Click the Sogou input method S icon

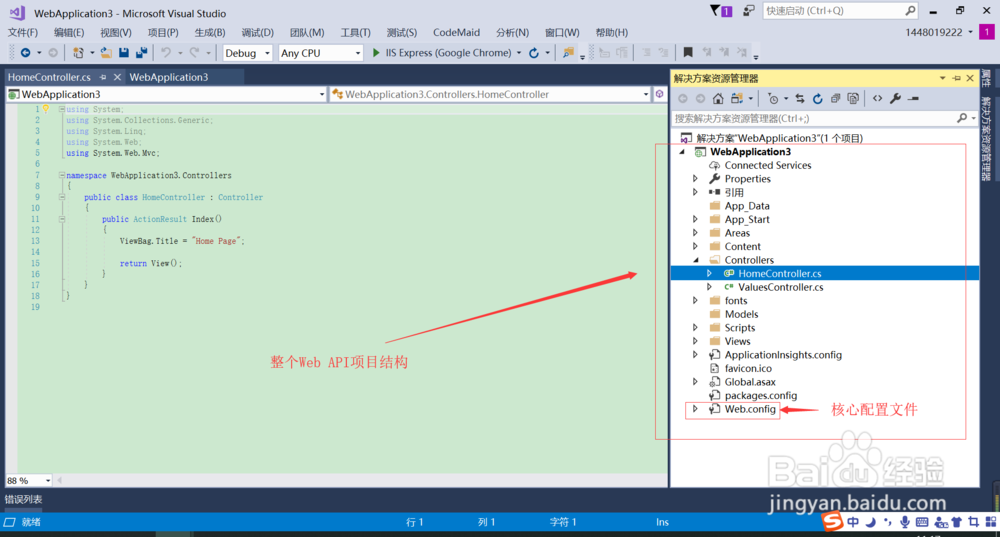point(832,521)
